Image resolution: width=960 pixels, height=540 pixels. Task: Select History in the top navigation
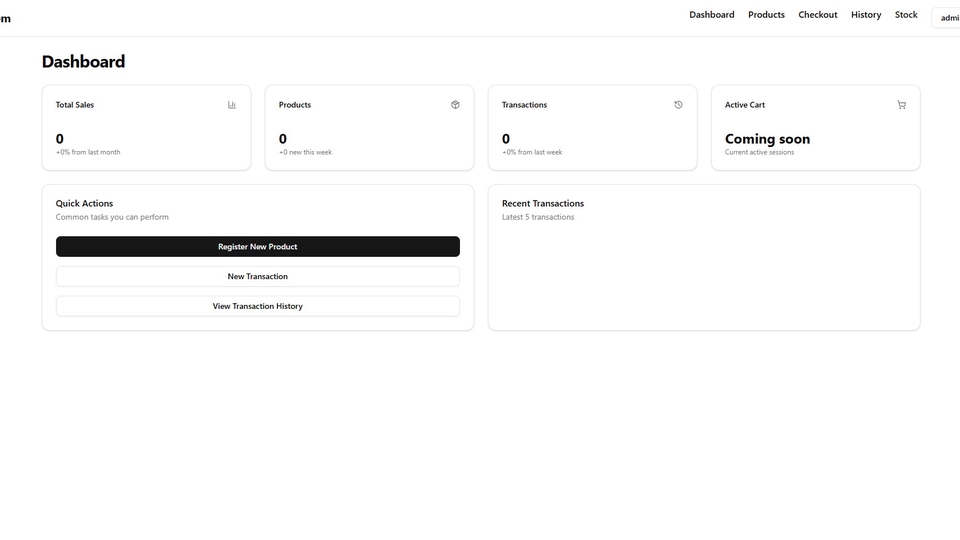(x=866, y=15)
